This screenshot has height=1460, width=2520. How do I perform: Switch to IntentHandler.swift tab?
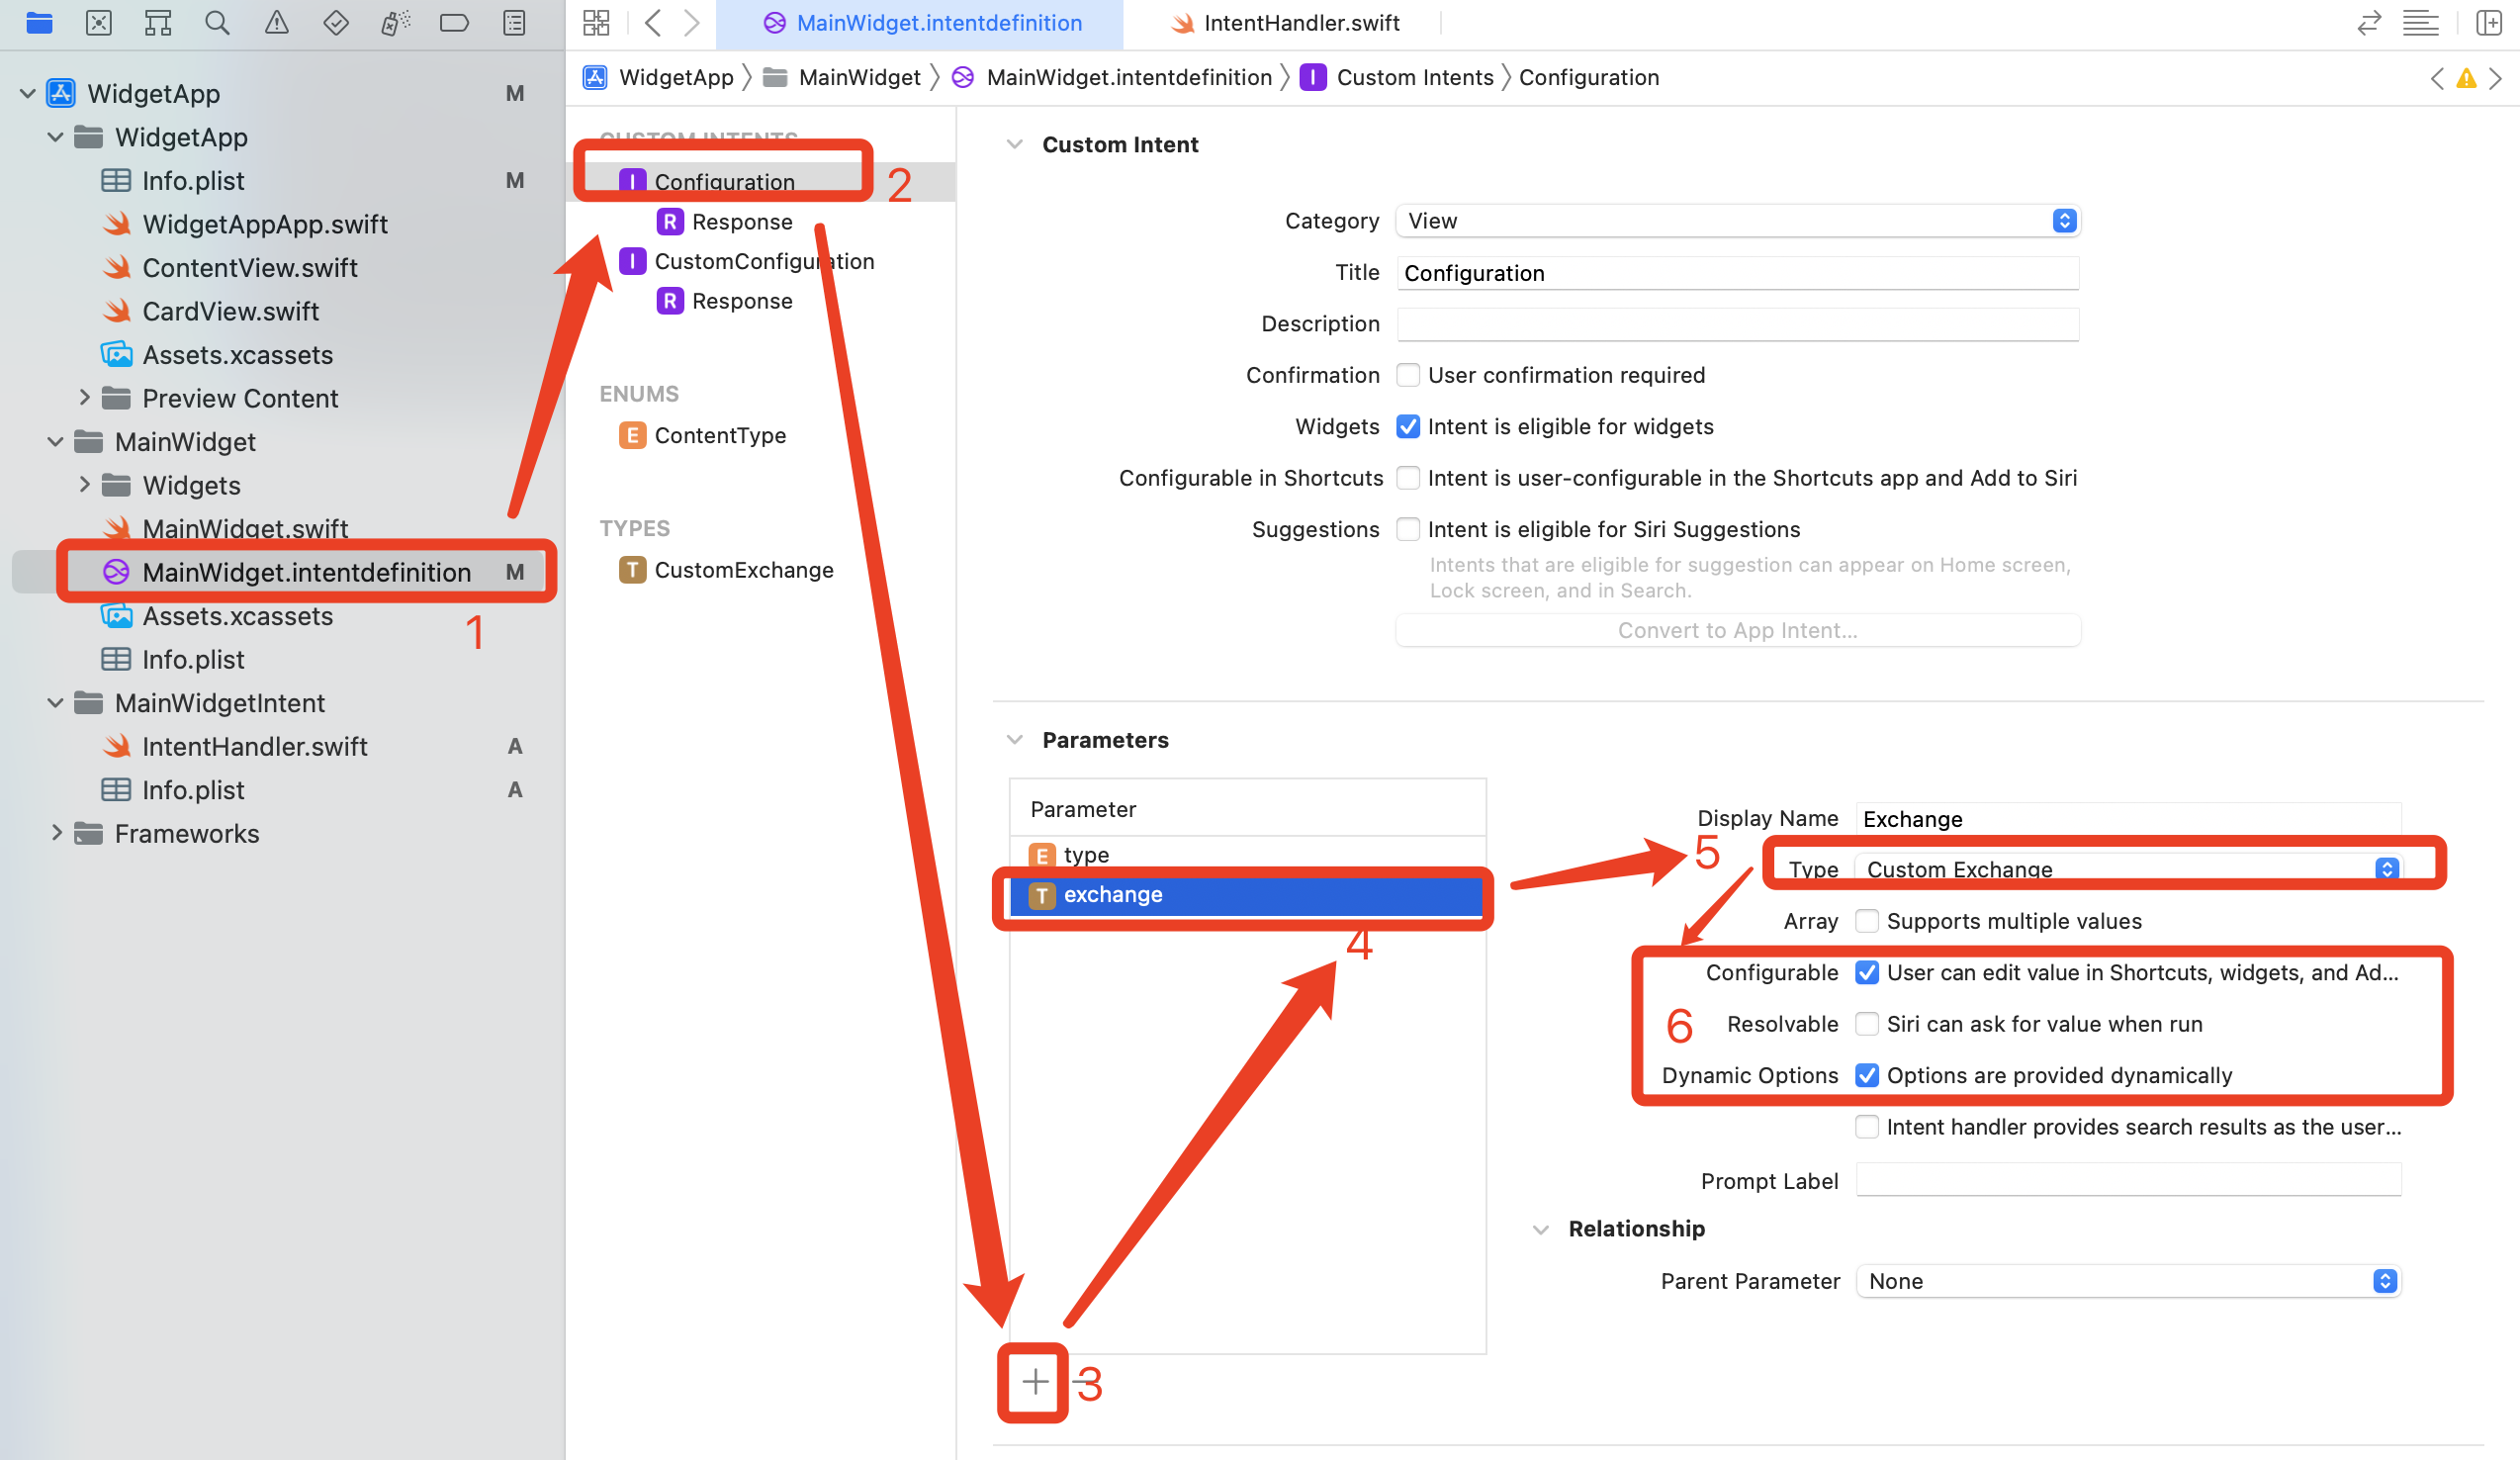[1285, 23]
